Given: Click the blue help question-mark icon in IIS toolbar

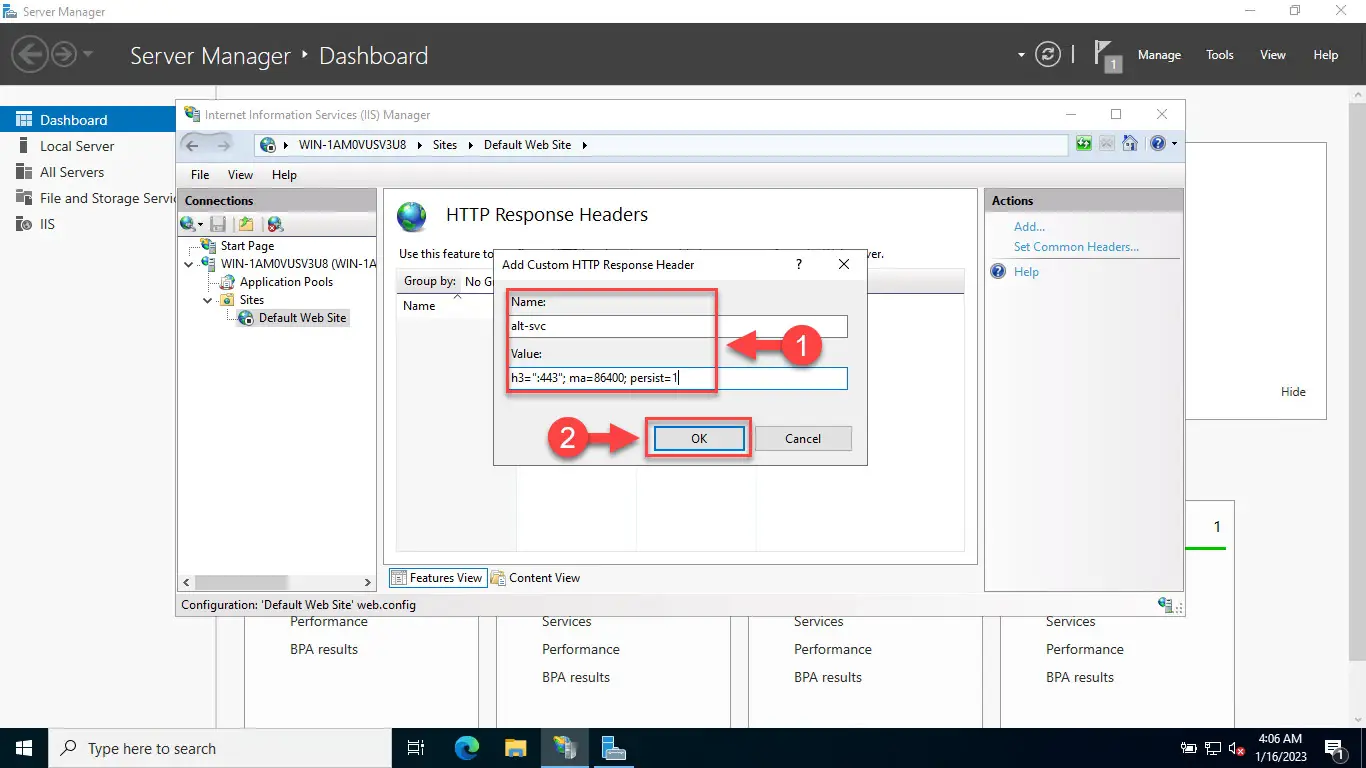Looking at the screenshot, I should click(x=1158, y=144).
